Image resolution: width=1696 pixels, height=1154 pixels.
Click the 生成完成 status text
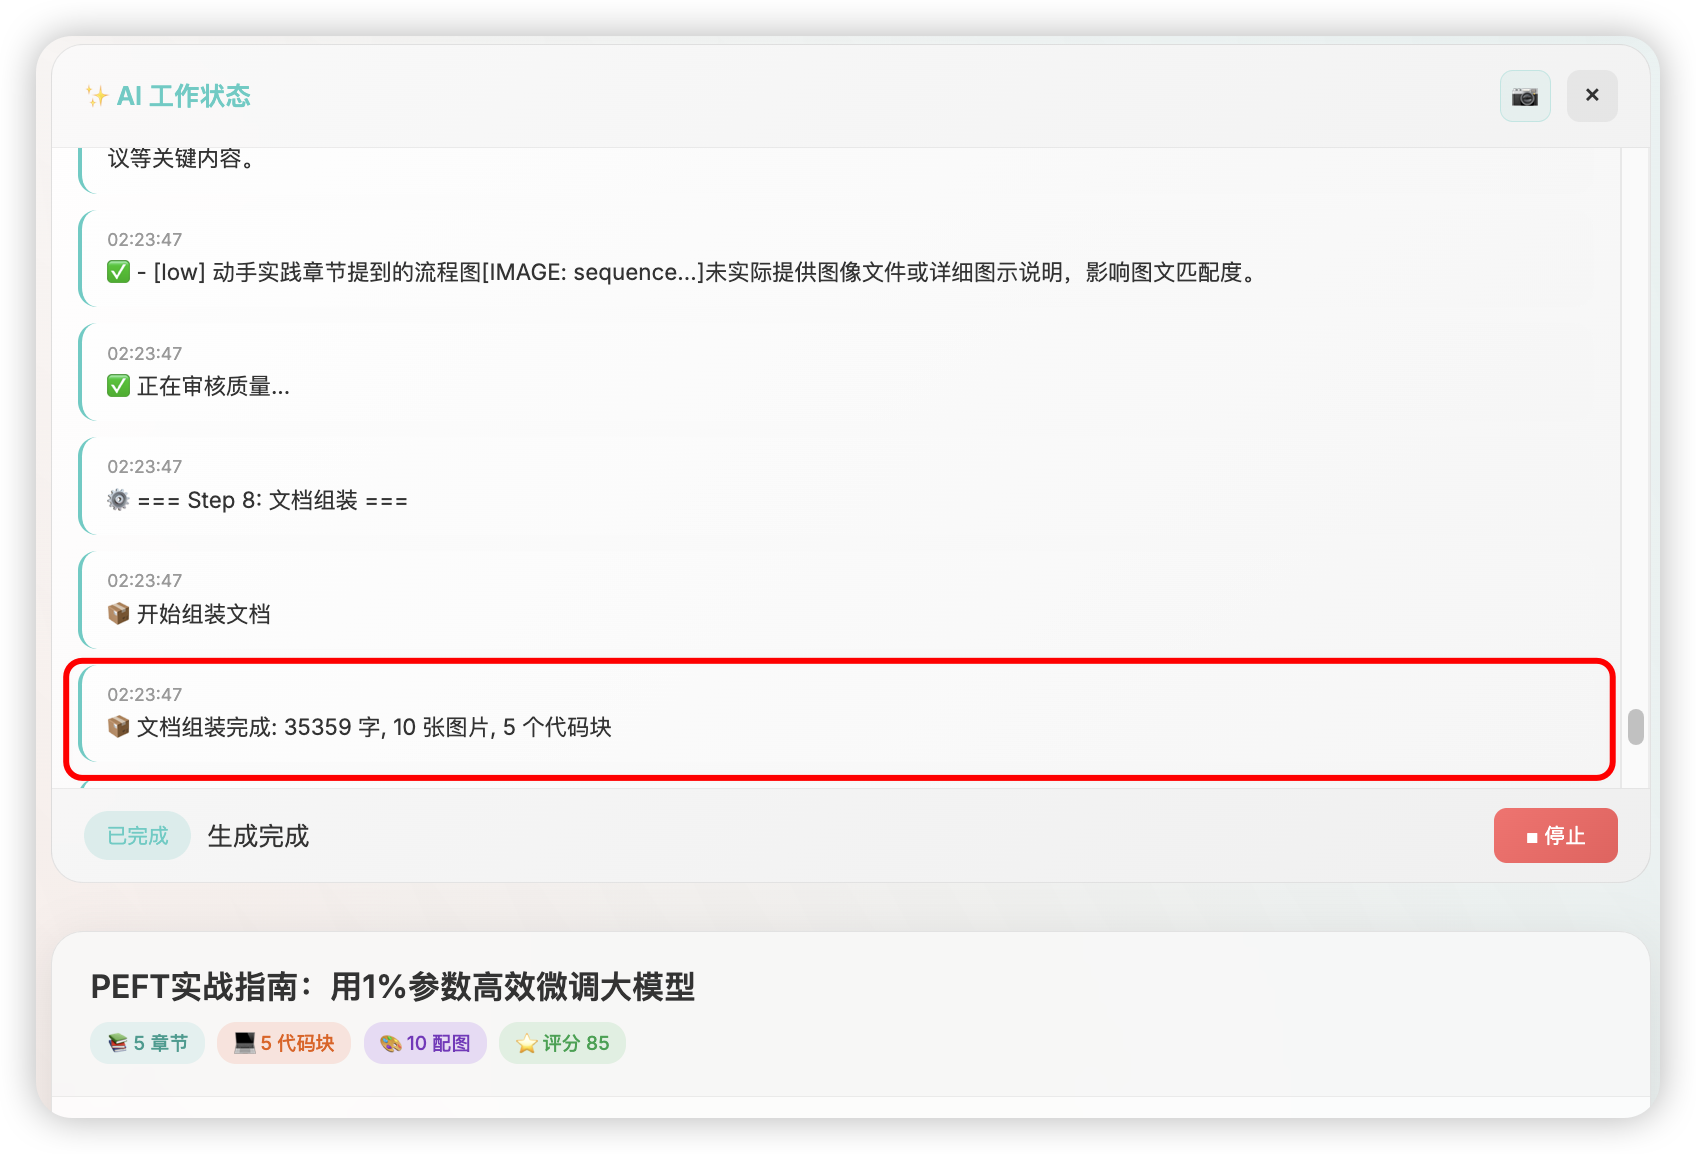[x=258, y=836]
